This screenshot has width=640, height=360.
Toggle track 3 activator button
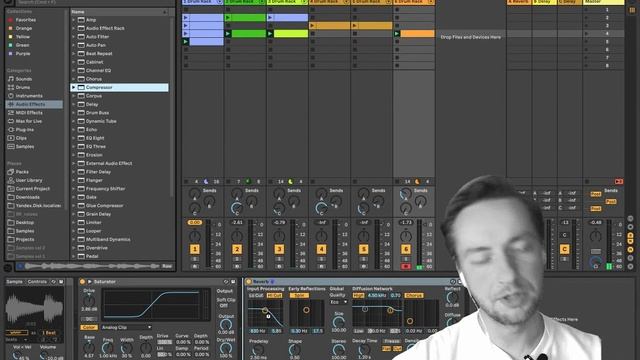279,249
